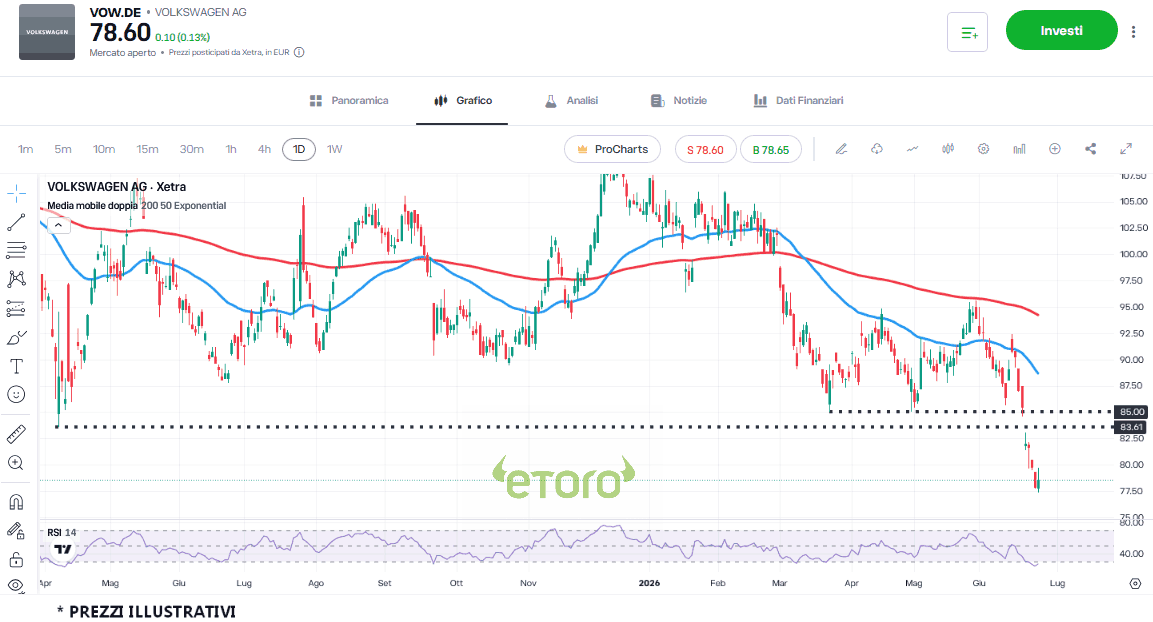The height and width of the screenshot is (622, 1153).
Task: Select the 1m timeframe
Action: coord(26,149)
